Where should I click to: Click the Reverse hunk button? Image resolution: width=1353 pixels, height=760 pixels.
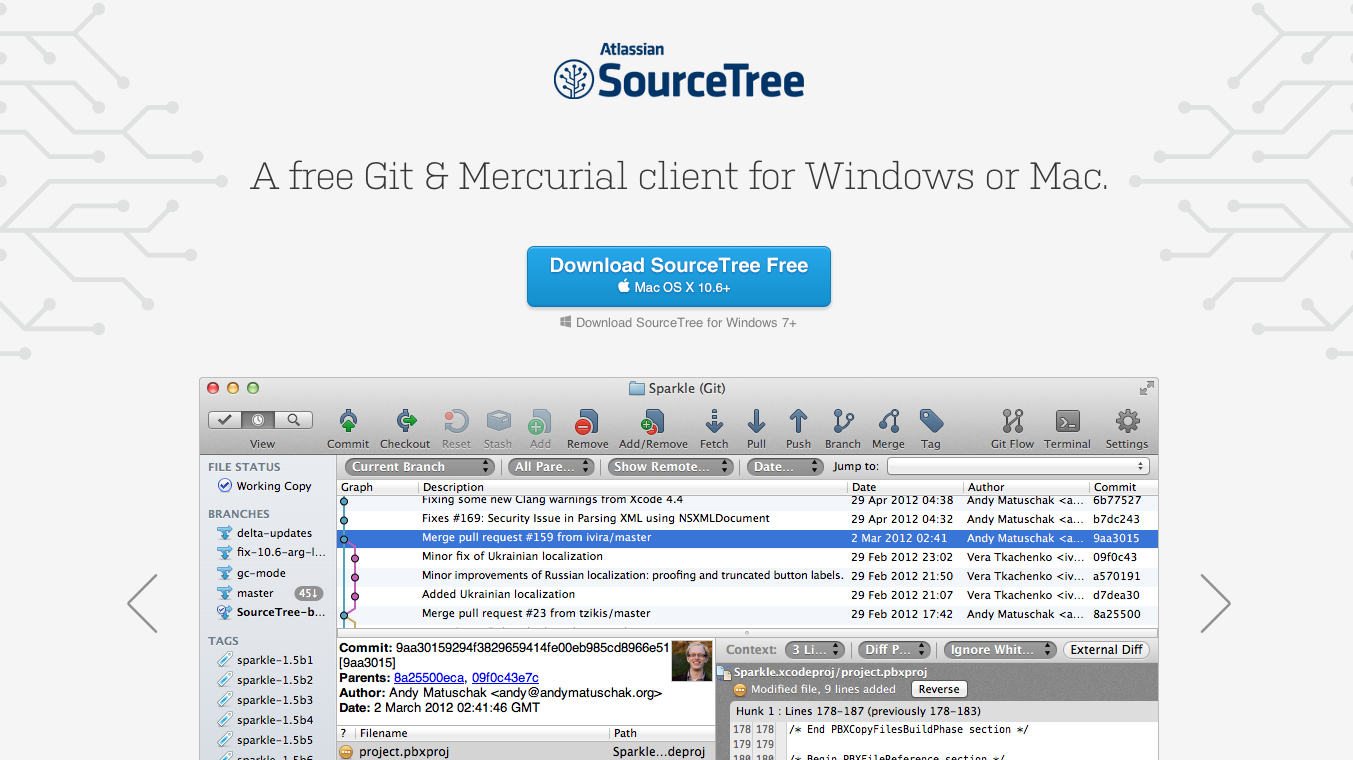[x=939, y=689]
